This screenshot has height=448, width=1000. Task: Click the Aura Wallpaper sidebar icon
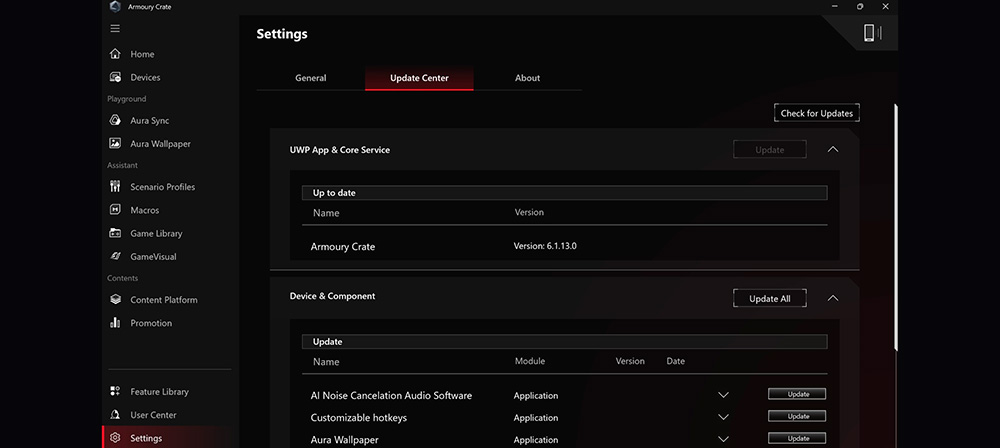(115, 144)
